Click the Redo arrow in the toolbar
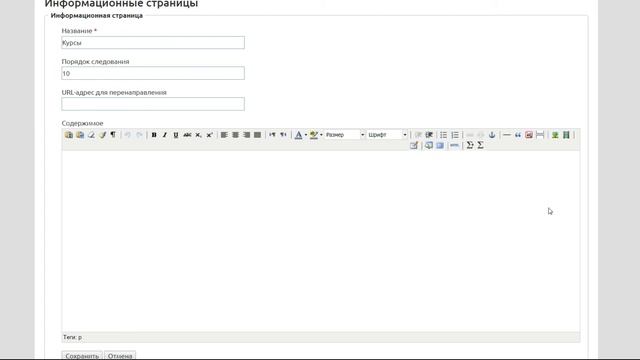Image resolution: width=640 pixels, height=360 pixels. (139, 135)
